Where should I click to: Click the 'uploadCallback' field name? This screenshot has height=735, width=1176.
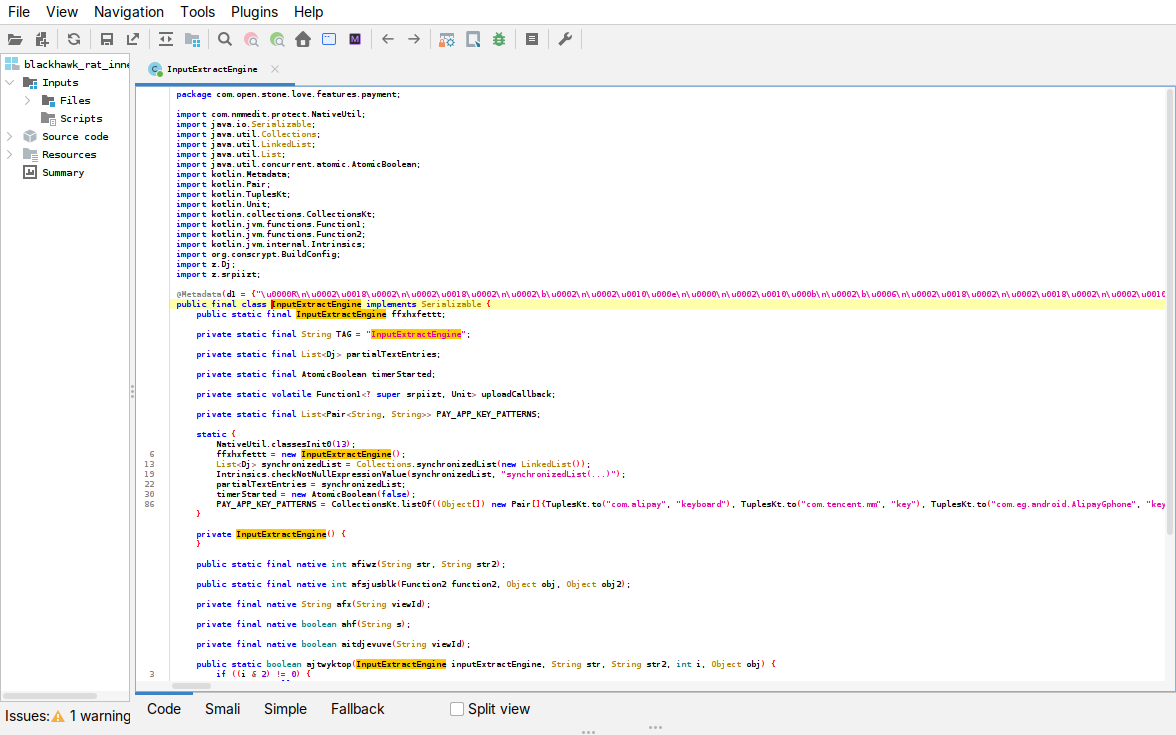click(517, 394)
